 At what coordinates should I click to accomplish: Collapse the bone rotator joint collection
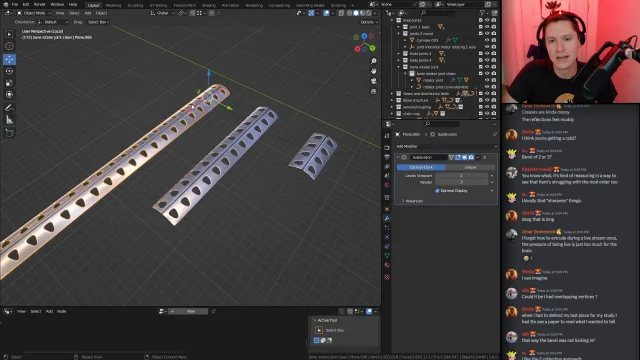point(399,67)
